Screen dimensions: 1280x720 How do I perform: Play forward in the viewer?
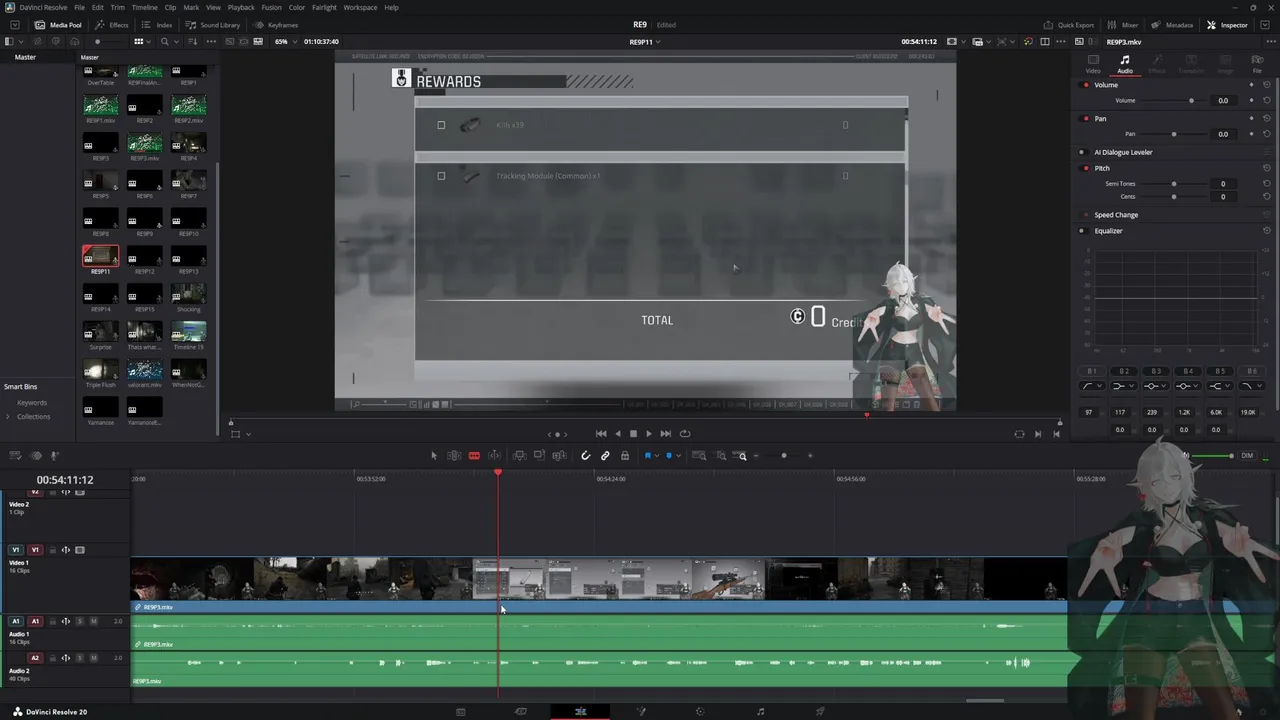(648, 434)
